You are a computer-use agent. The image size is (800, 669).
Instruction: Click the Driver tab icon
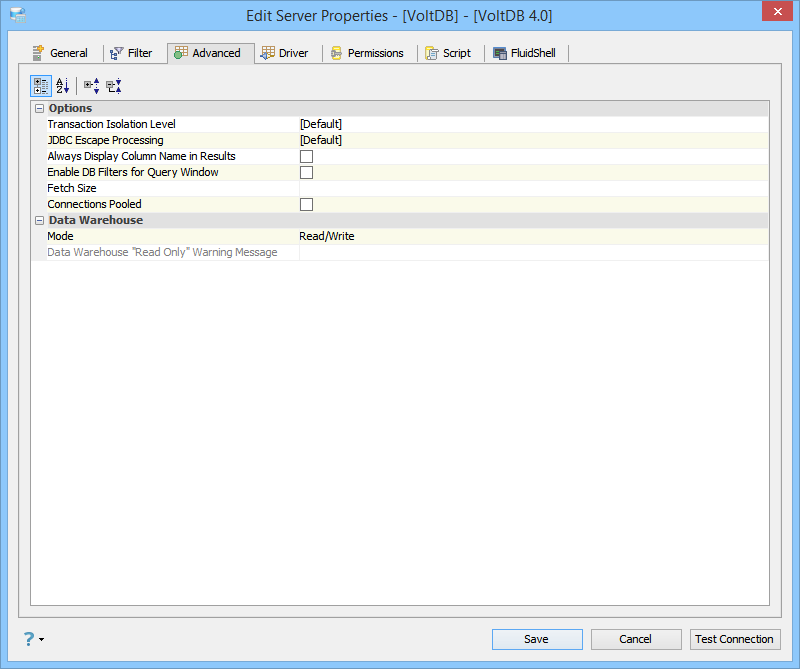267,53
